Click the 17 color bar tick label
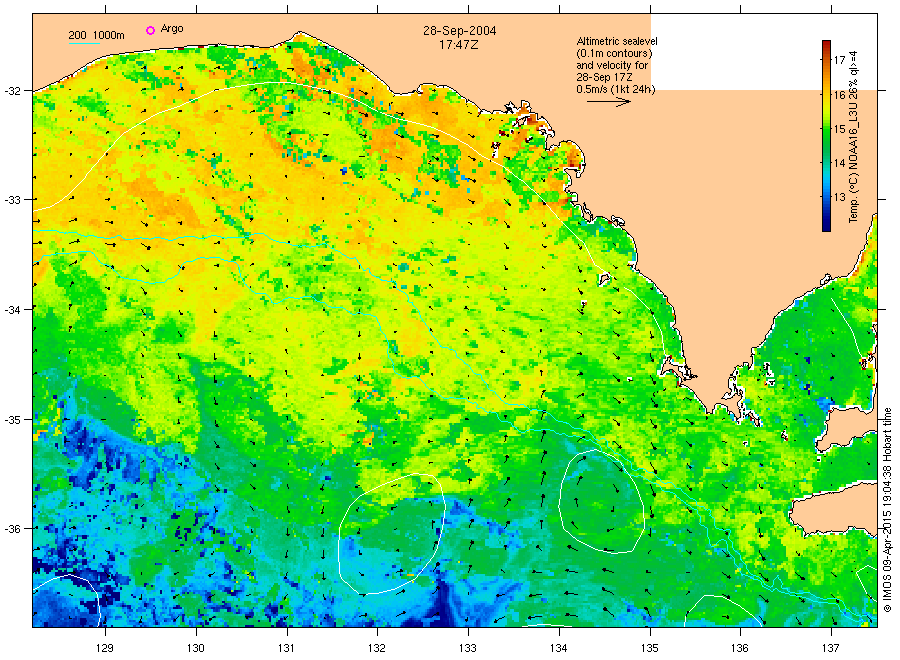 [839, 60]
